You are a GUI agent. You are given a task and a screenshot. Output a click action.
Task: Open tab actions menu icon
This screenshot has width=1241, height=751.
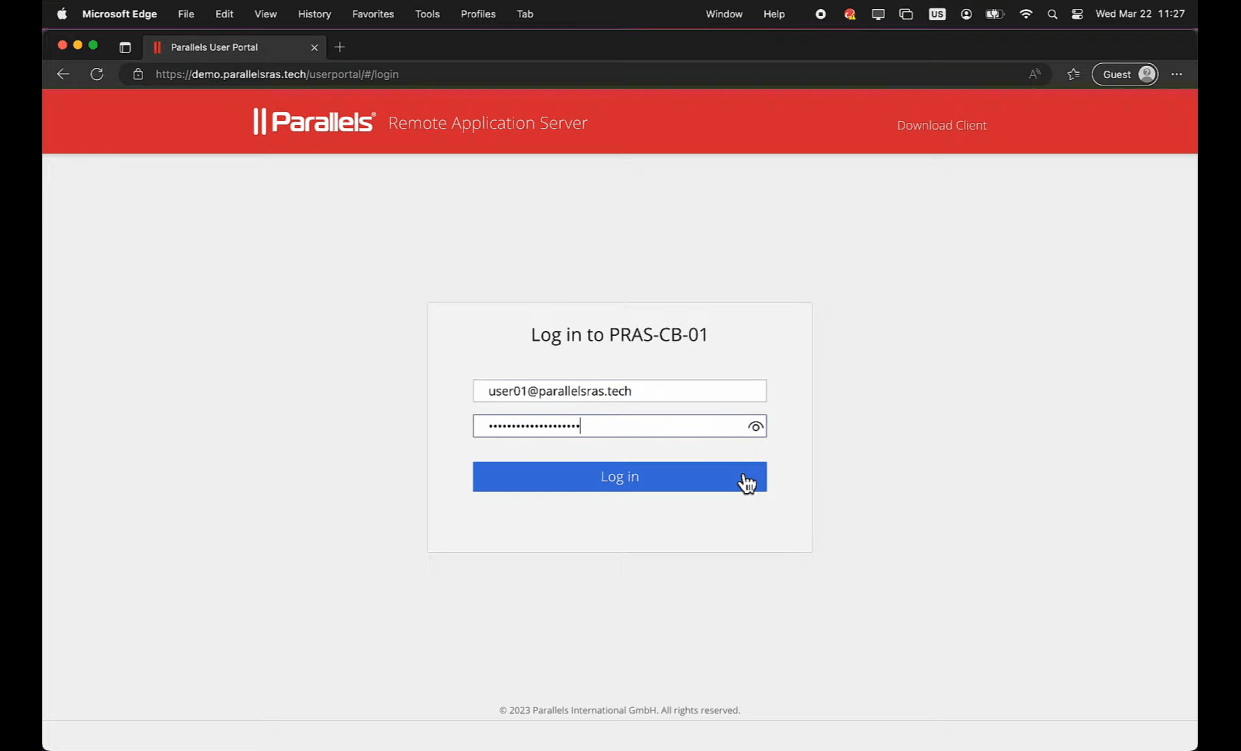click(x=125, y=47)
